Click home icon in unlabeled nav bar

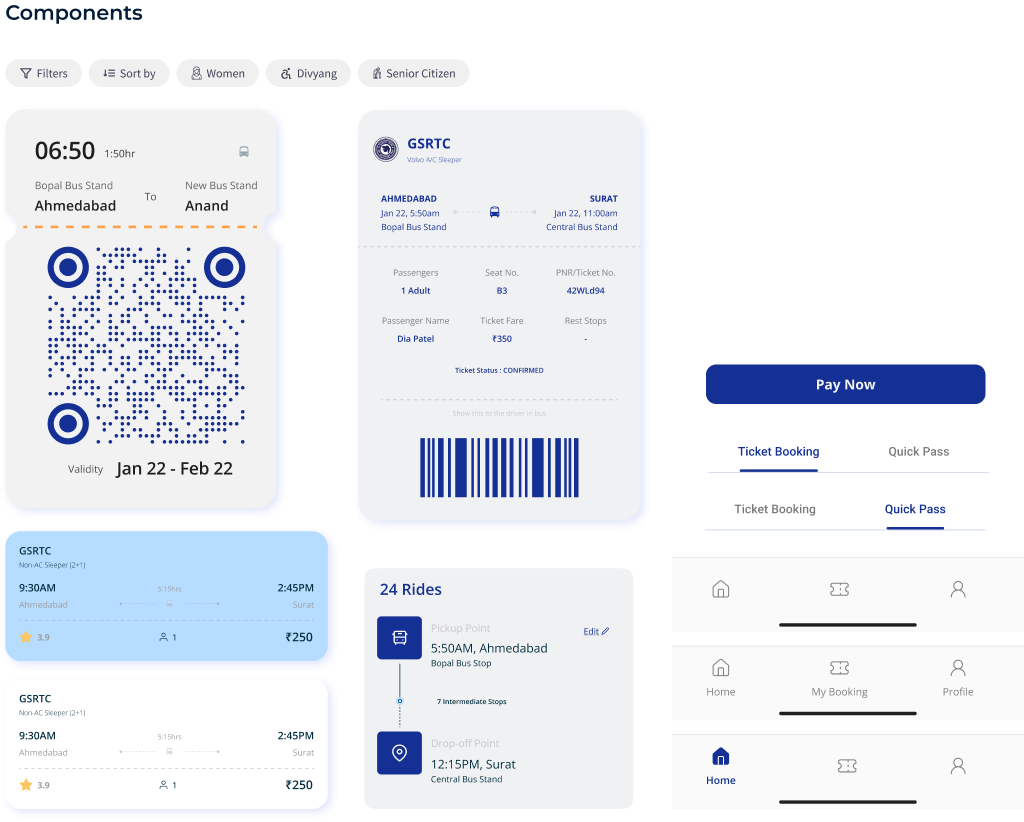pyautogui.click(x=720, y=589)
